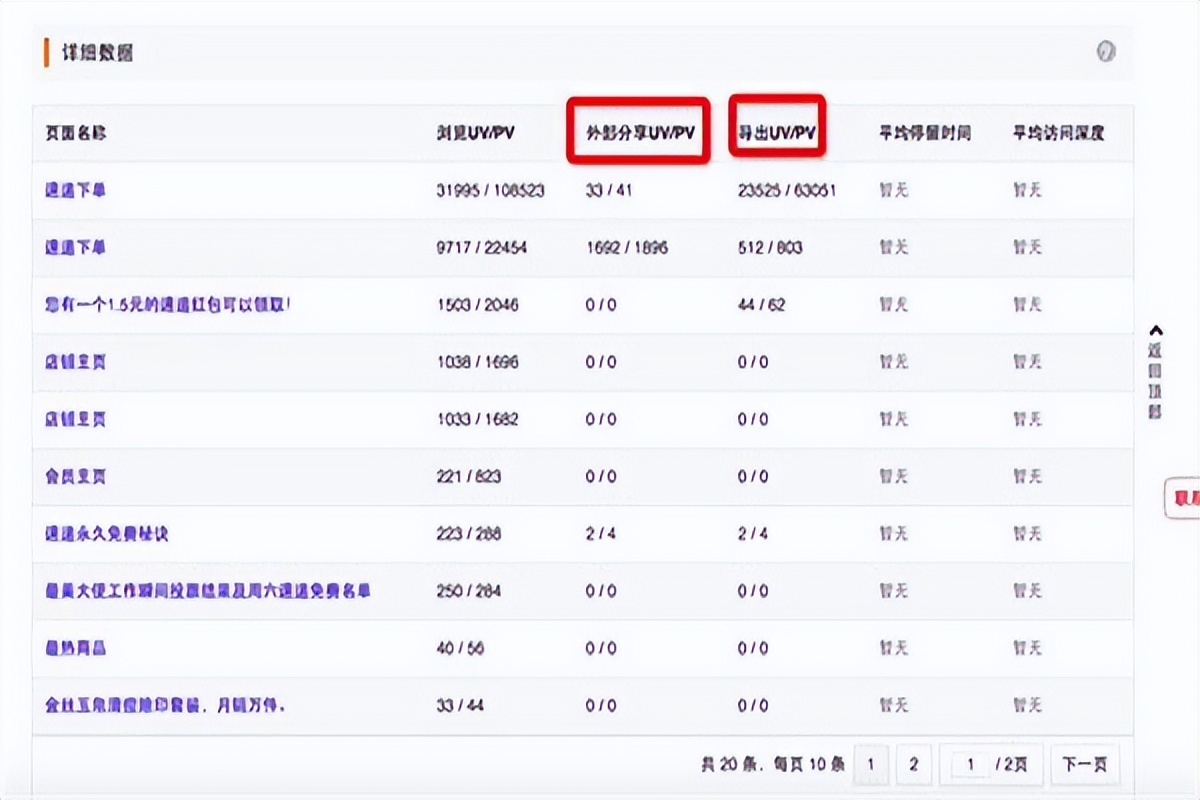Click the 页面名称 column header
Image resolution: width=1200 pixels, height=800 pixels.
tap(76, 133)
